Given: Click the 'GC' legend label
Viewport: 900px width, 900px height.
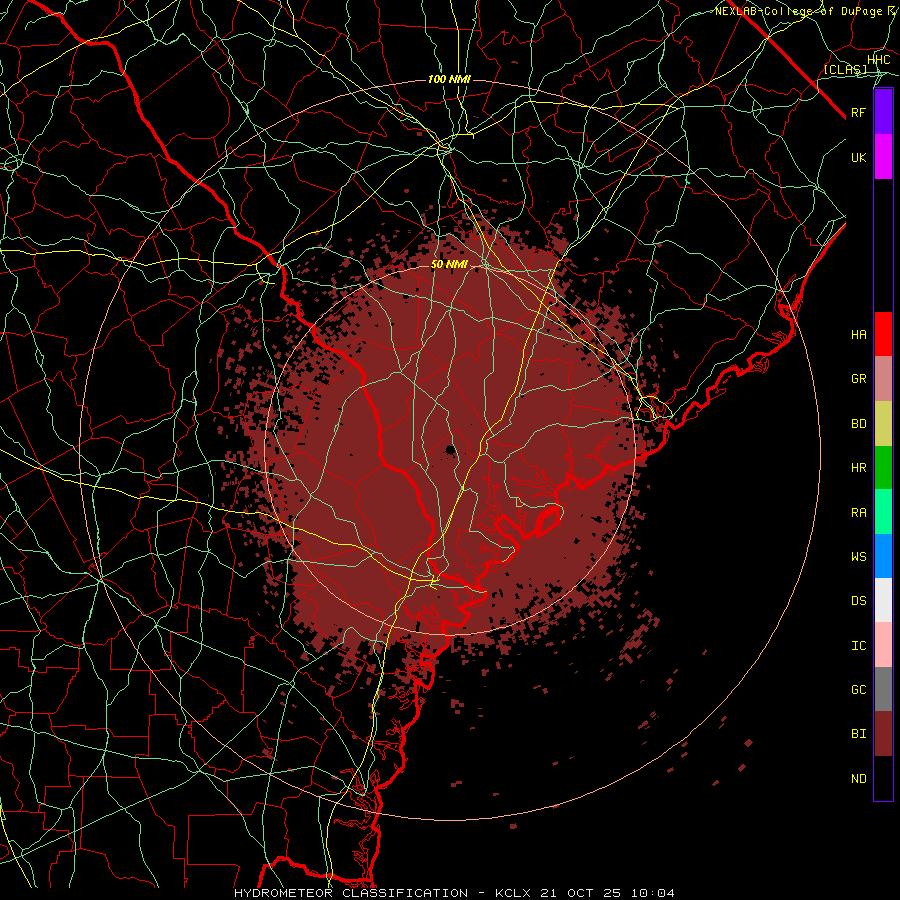Looking at the screenshot, I should (859, 690).
